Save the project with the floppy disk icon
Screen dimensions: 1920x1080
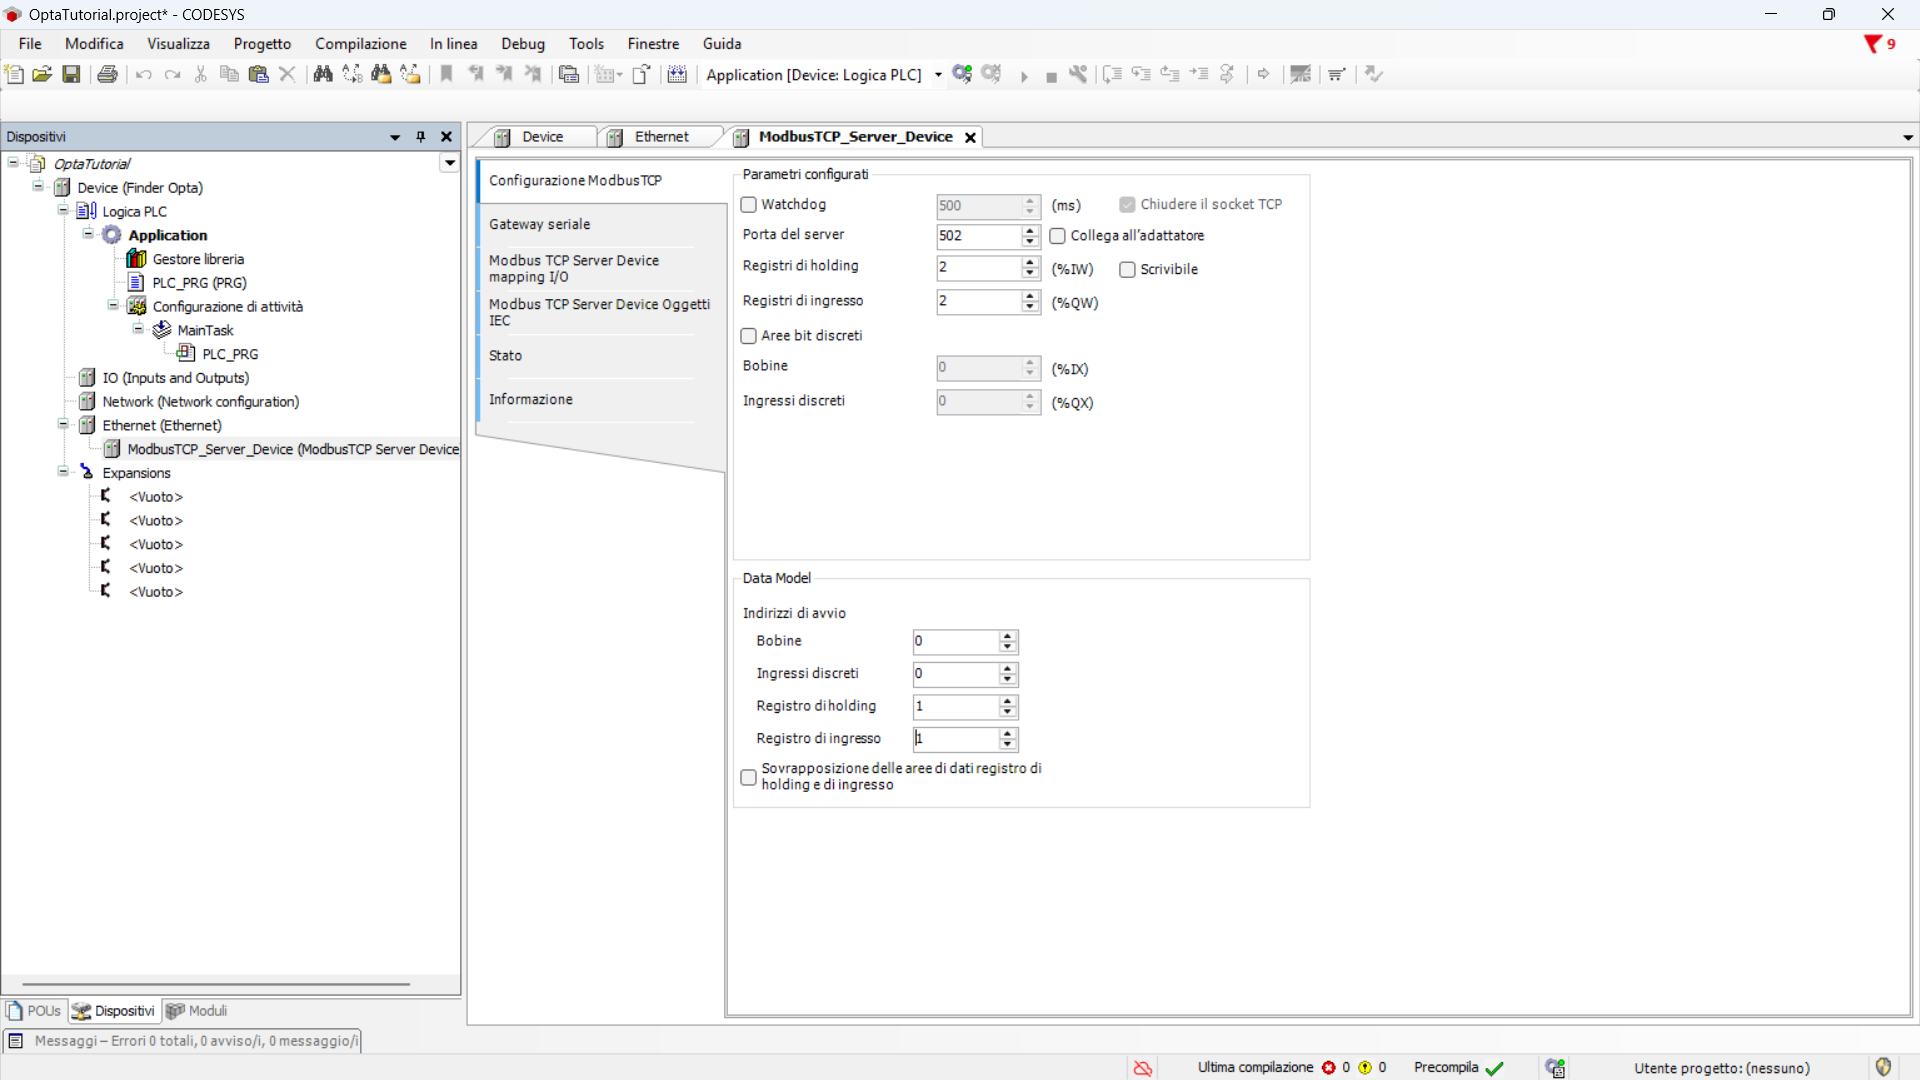point(71,74)
